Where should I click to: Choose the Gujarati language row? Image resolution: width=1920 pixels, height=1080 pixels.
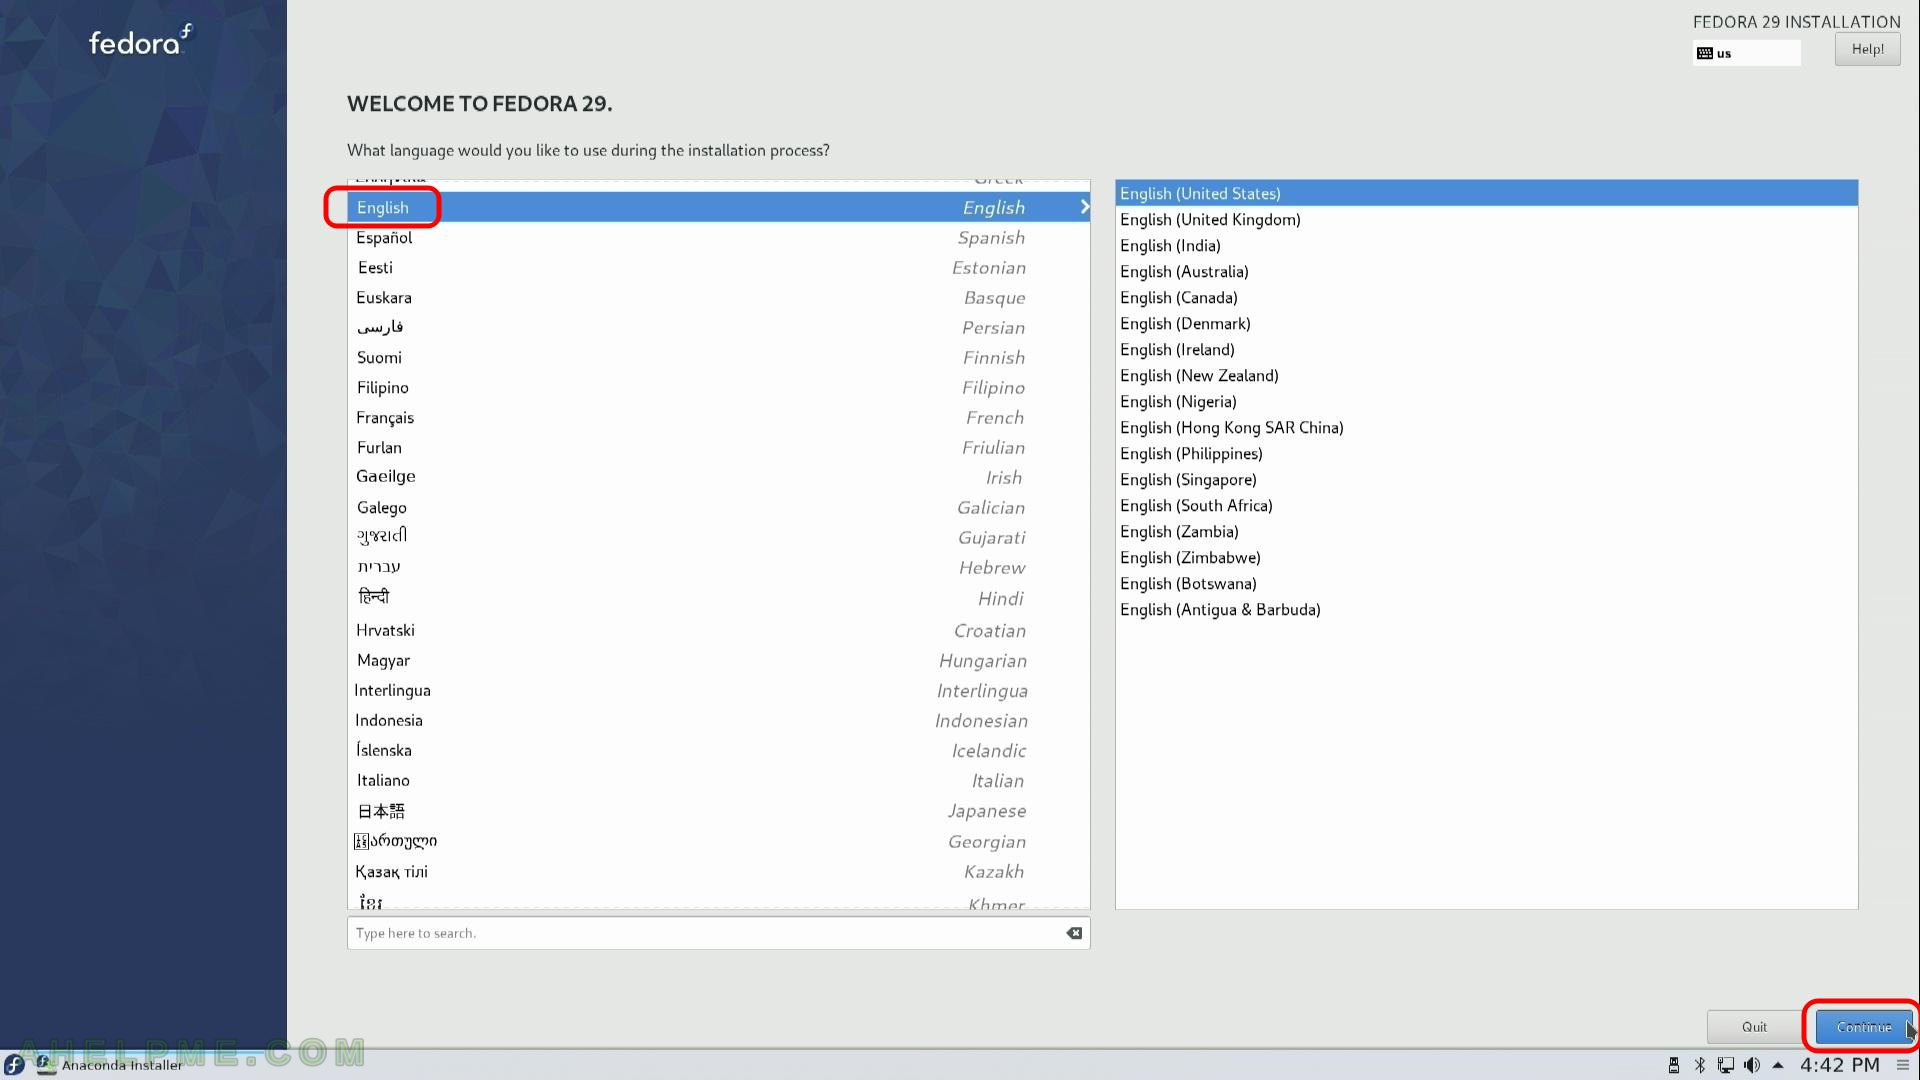[718, 537]
